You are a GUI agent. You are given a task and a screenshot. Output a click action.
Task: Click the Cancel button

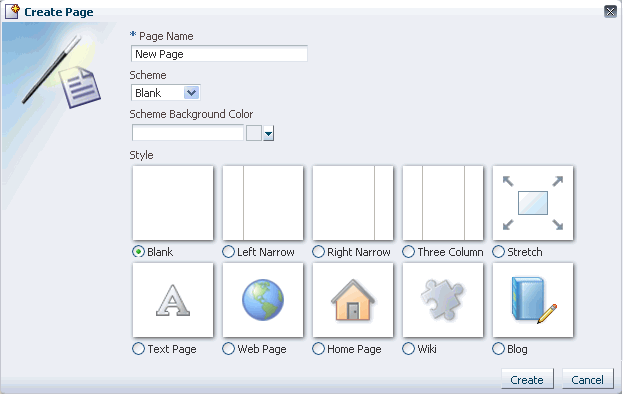click(588, 380)
